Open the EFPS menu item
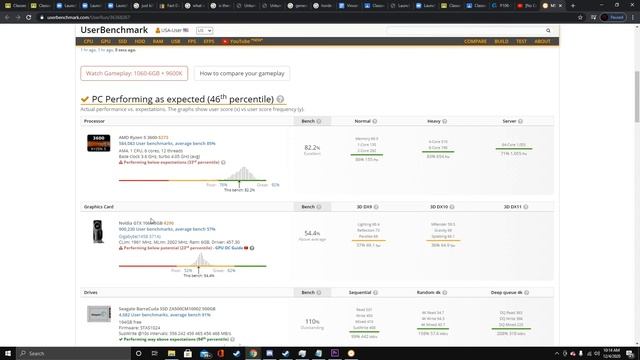 click(209, 42)
